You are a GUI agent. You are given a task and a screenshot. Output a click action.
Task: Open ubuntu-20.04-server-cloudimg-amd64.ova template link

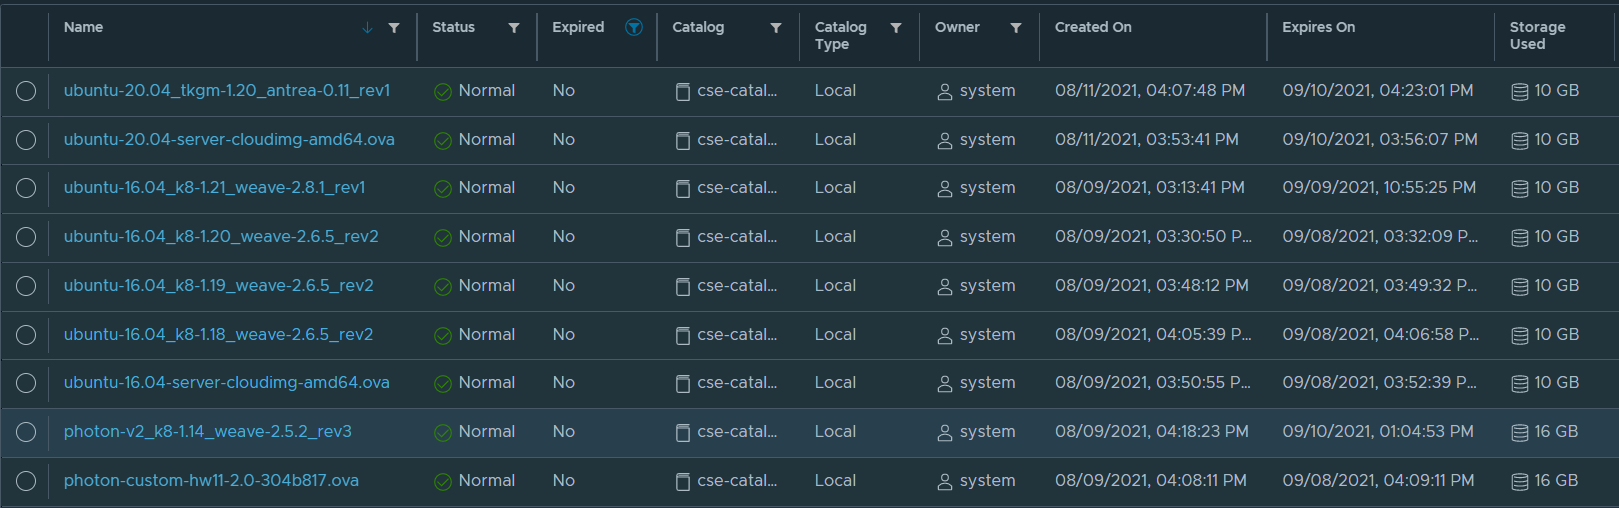(x=229, y=140)
